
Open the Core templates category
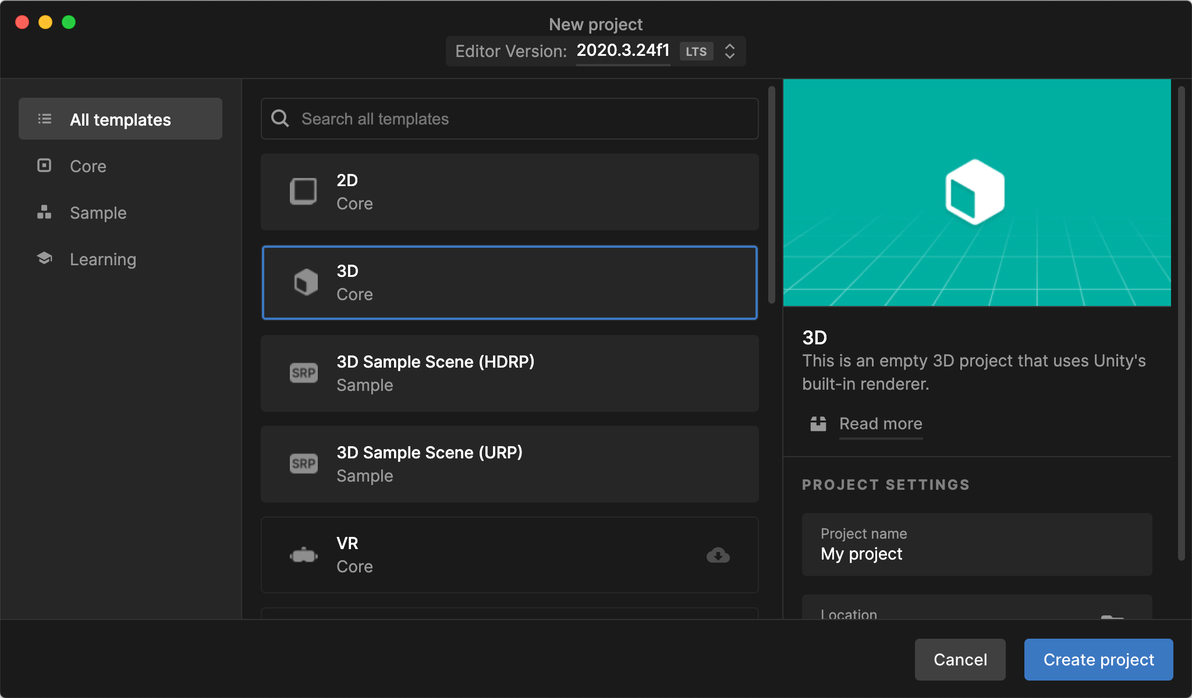point(120,166)
